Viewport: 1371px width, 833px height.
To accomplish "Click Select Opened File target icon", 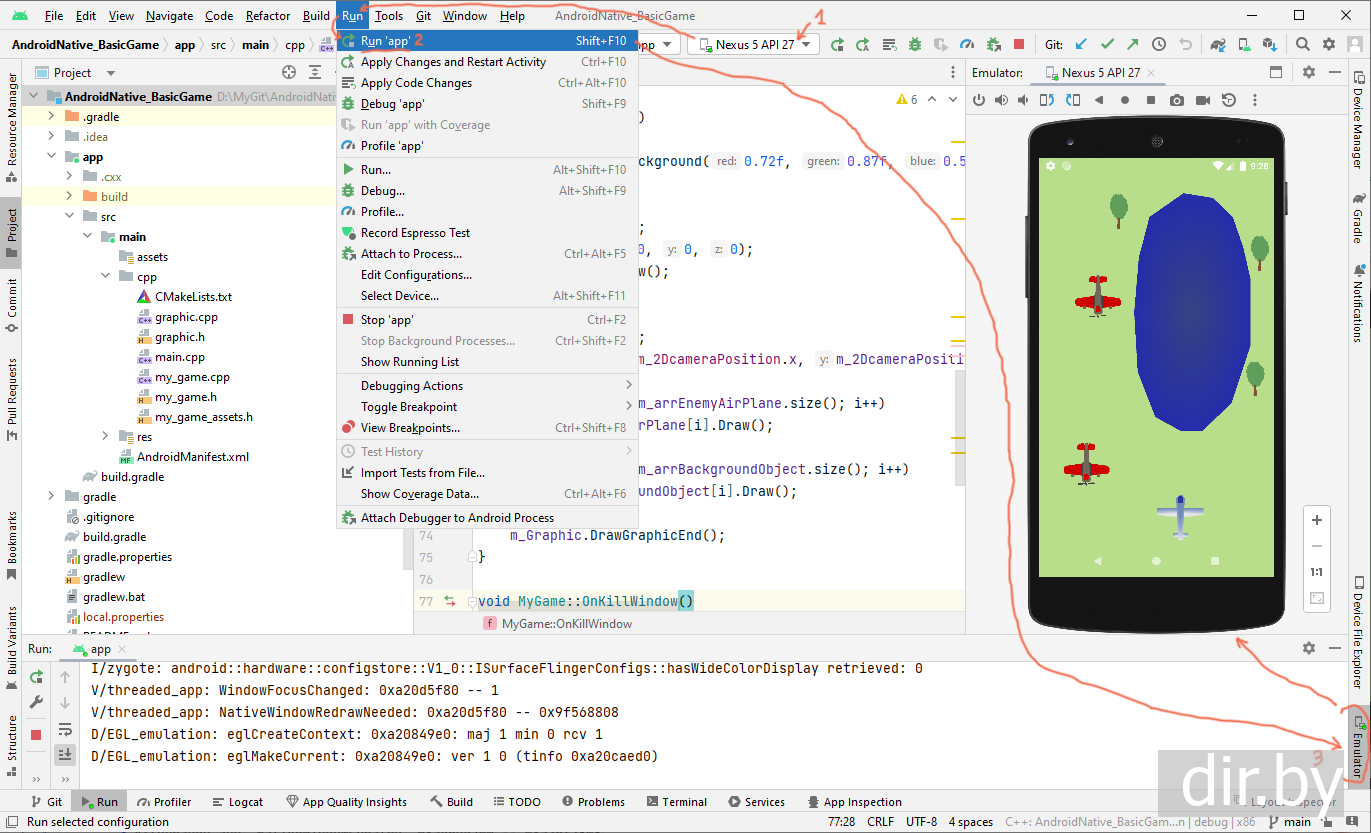I will 288,73.
